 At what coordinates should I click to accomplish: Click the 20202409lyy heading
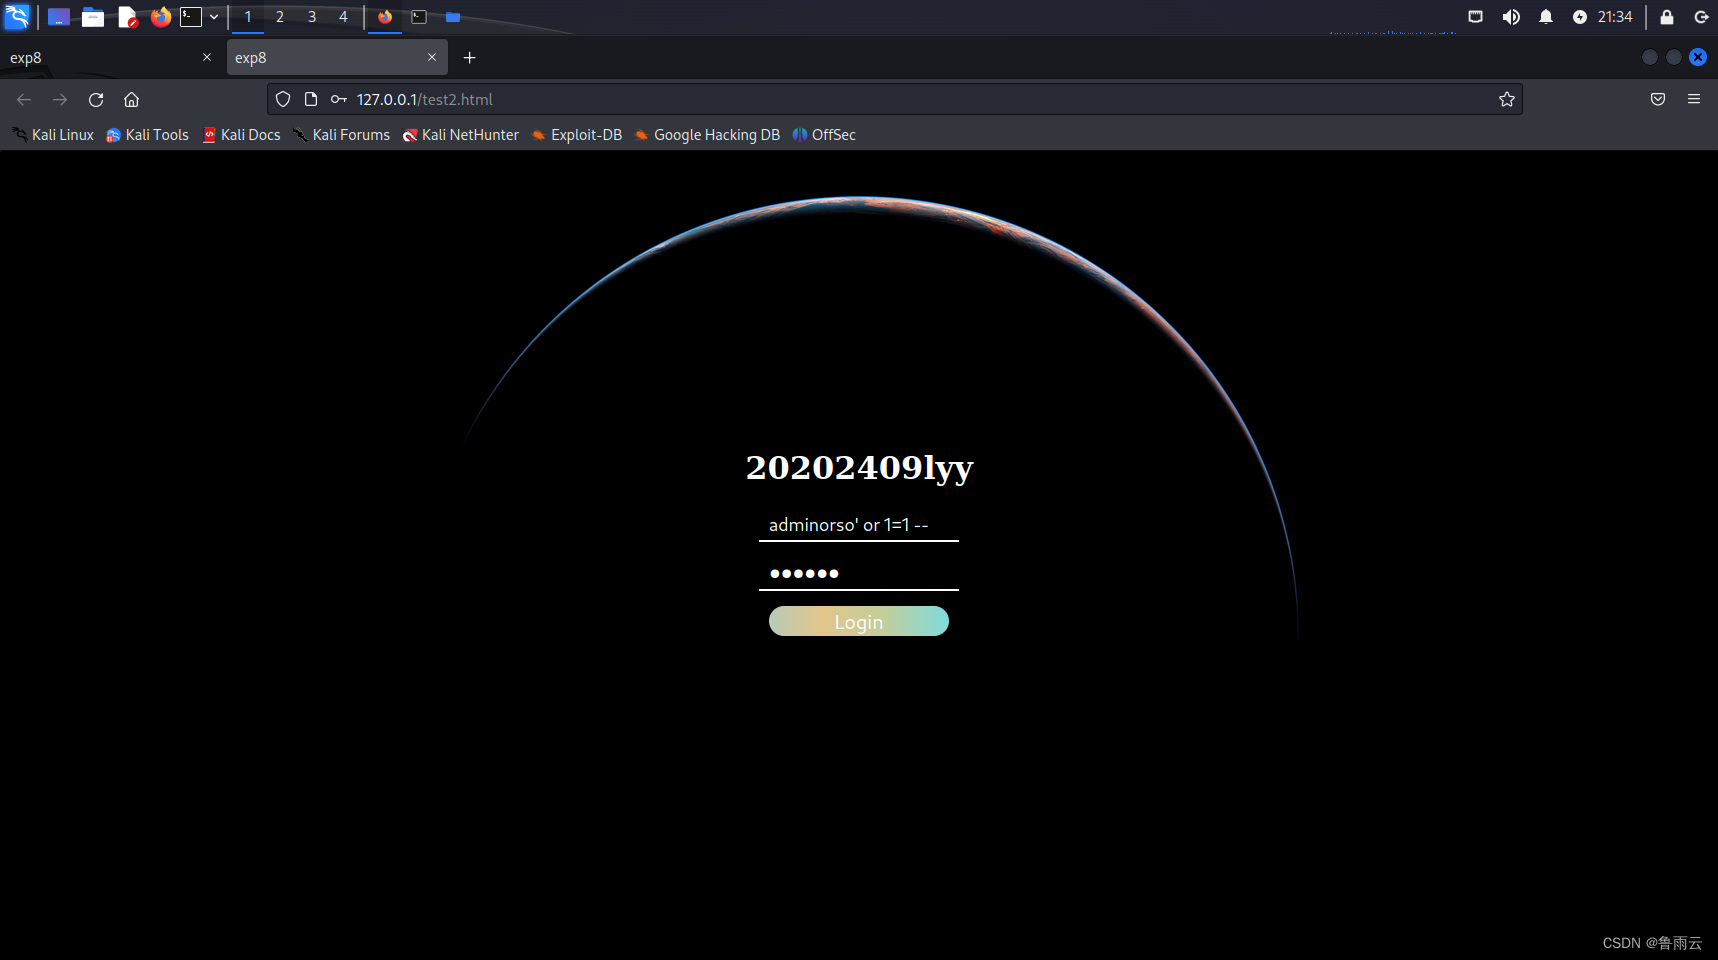859,467
